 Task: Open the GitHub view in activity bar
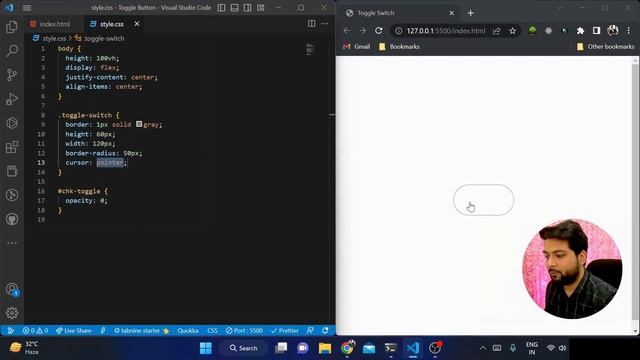pos(12,219)
